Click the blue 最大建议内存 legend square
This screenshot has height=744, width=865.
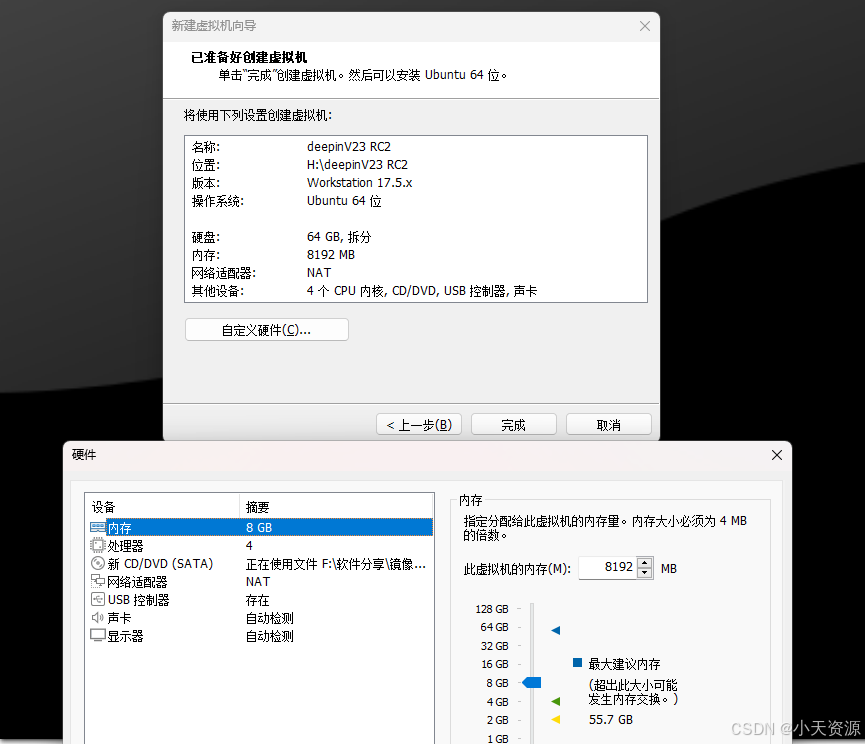(578, 662)
